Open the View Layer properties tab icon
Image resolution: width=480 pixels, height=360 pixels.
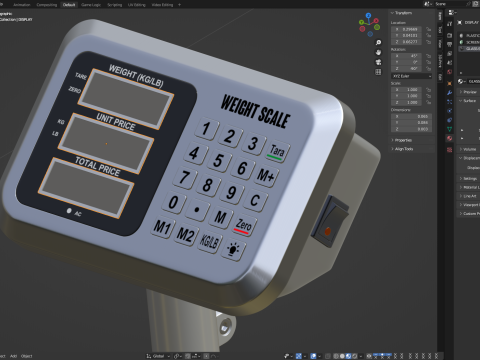click(450, 54)
